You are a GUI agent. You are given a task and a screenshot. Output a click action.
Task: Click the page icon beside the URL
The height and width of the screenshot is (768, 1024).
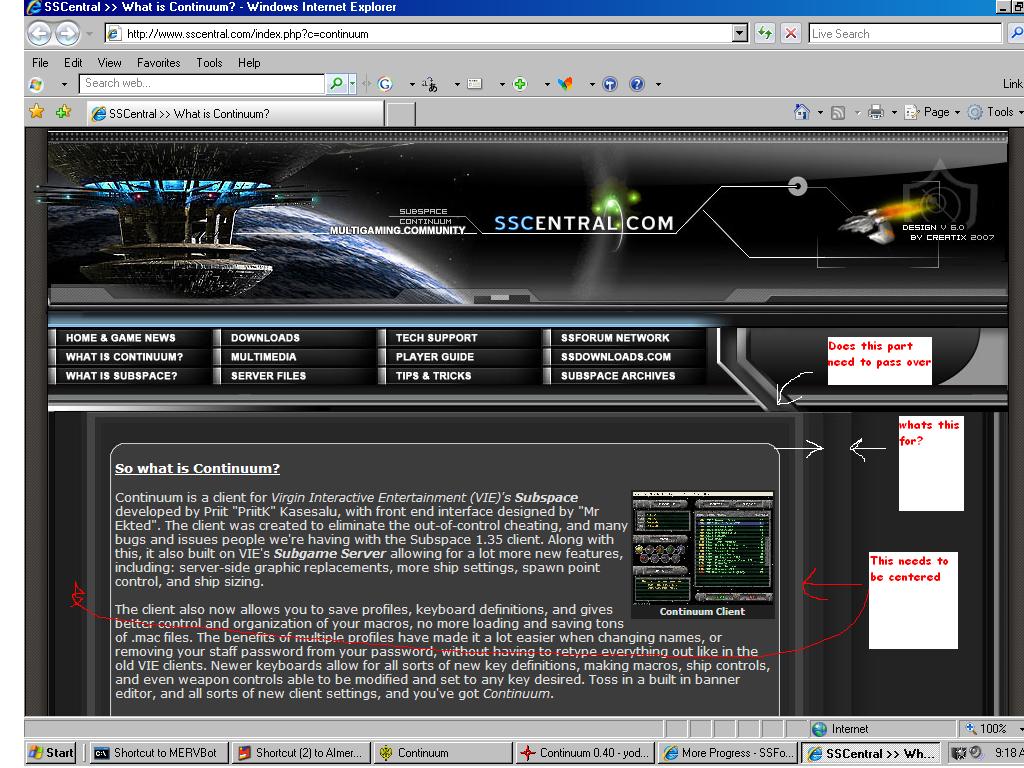click(x=114, y=33)
